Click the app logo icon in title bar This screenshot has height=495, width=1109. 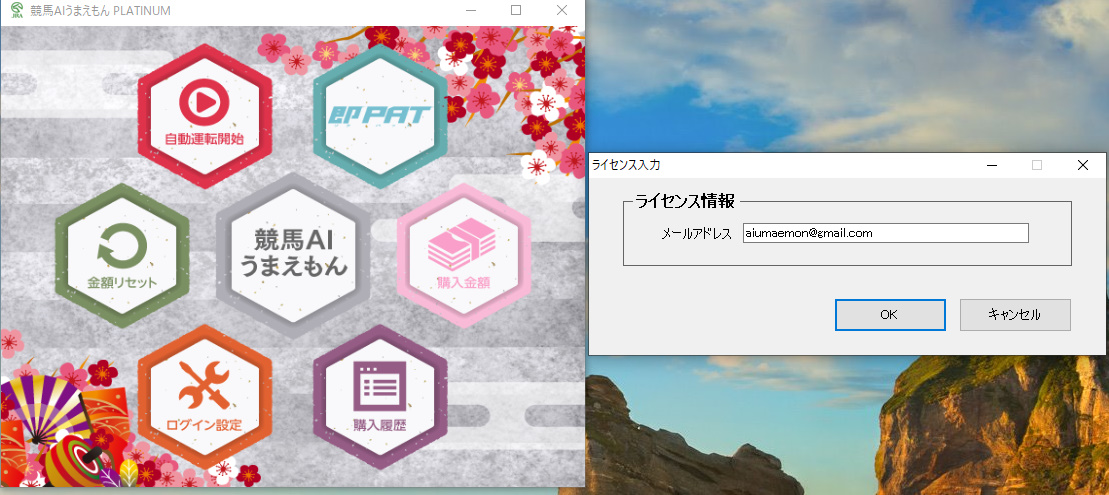[x=17, y=11]
